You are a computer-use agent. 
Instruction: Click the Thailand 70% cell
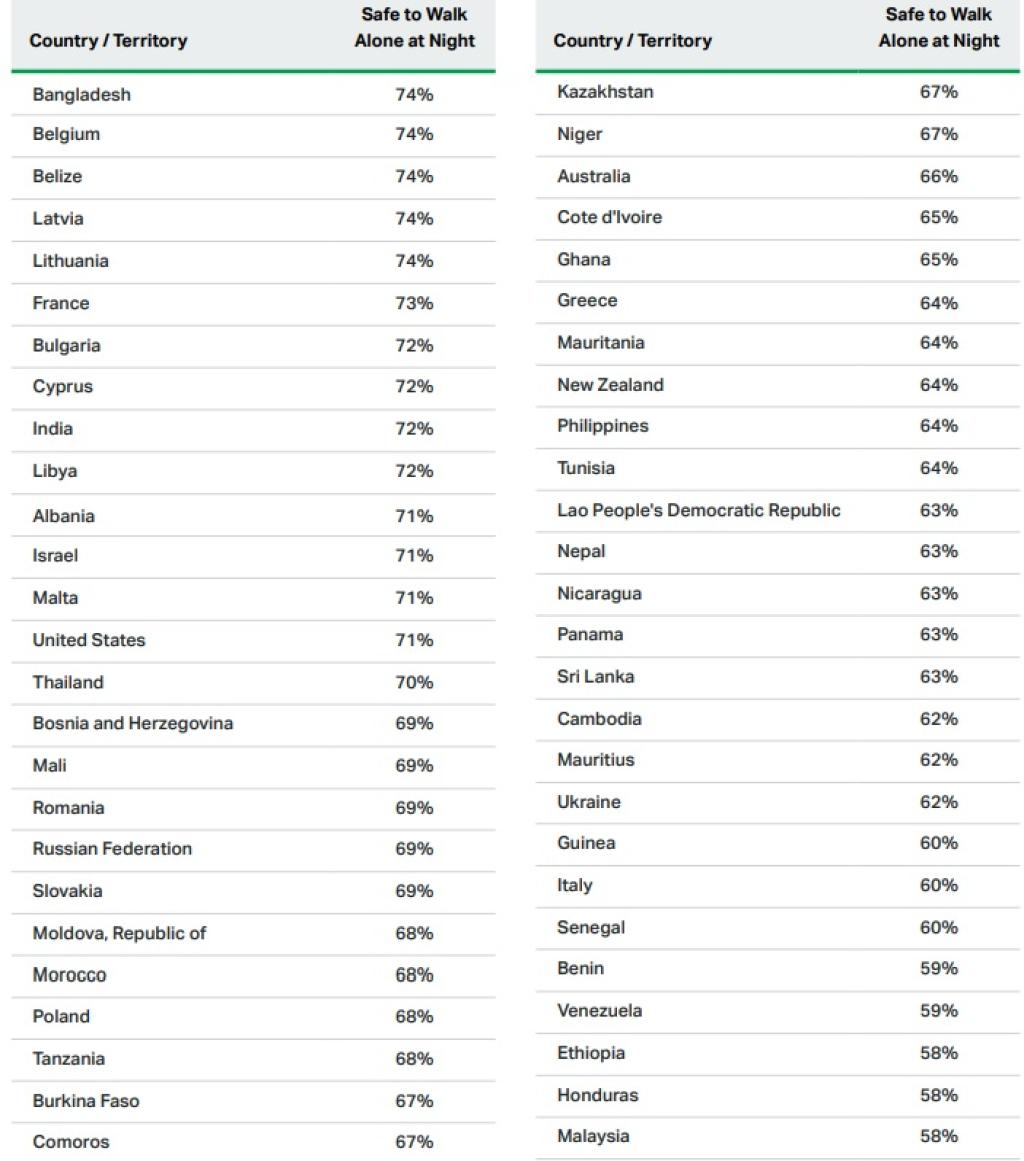tap(414, 682)
